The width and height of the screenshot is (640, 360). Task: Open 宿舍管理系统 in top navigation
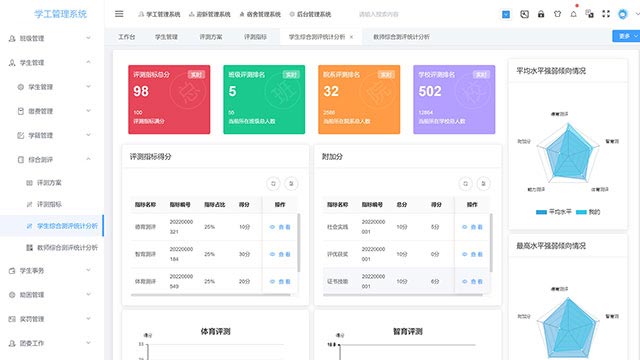[x=260, y=14]
